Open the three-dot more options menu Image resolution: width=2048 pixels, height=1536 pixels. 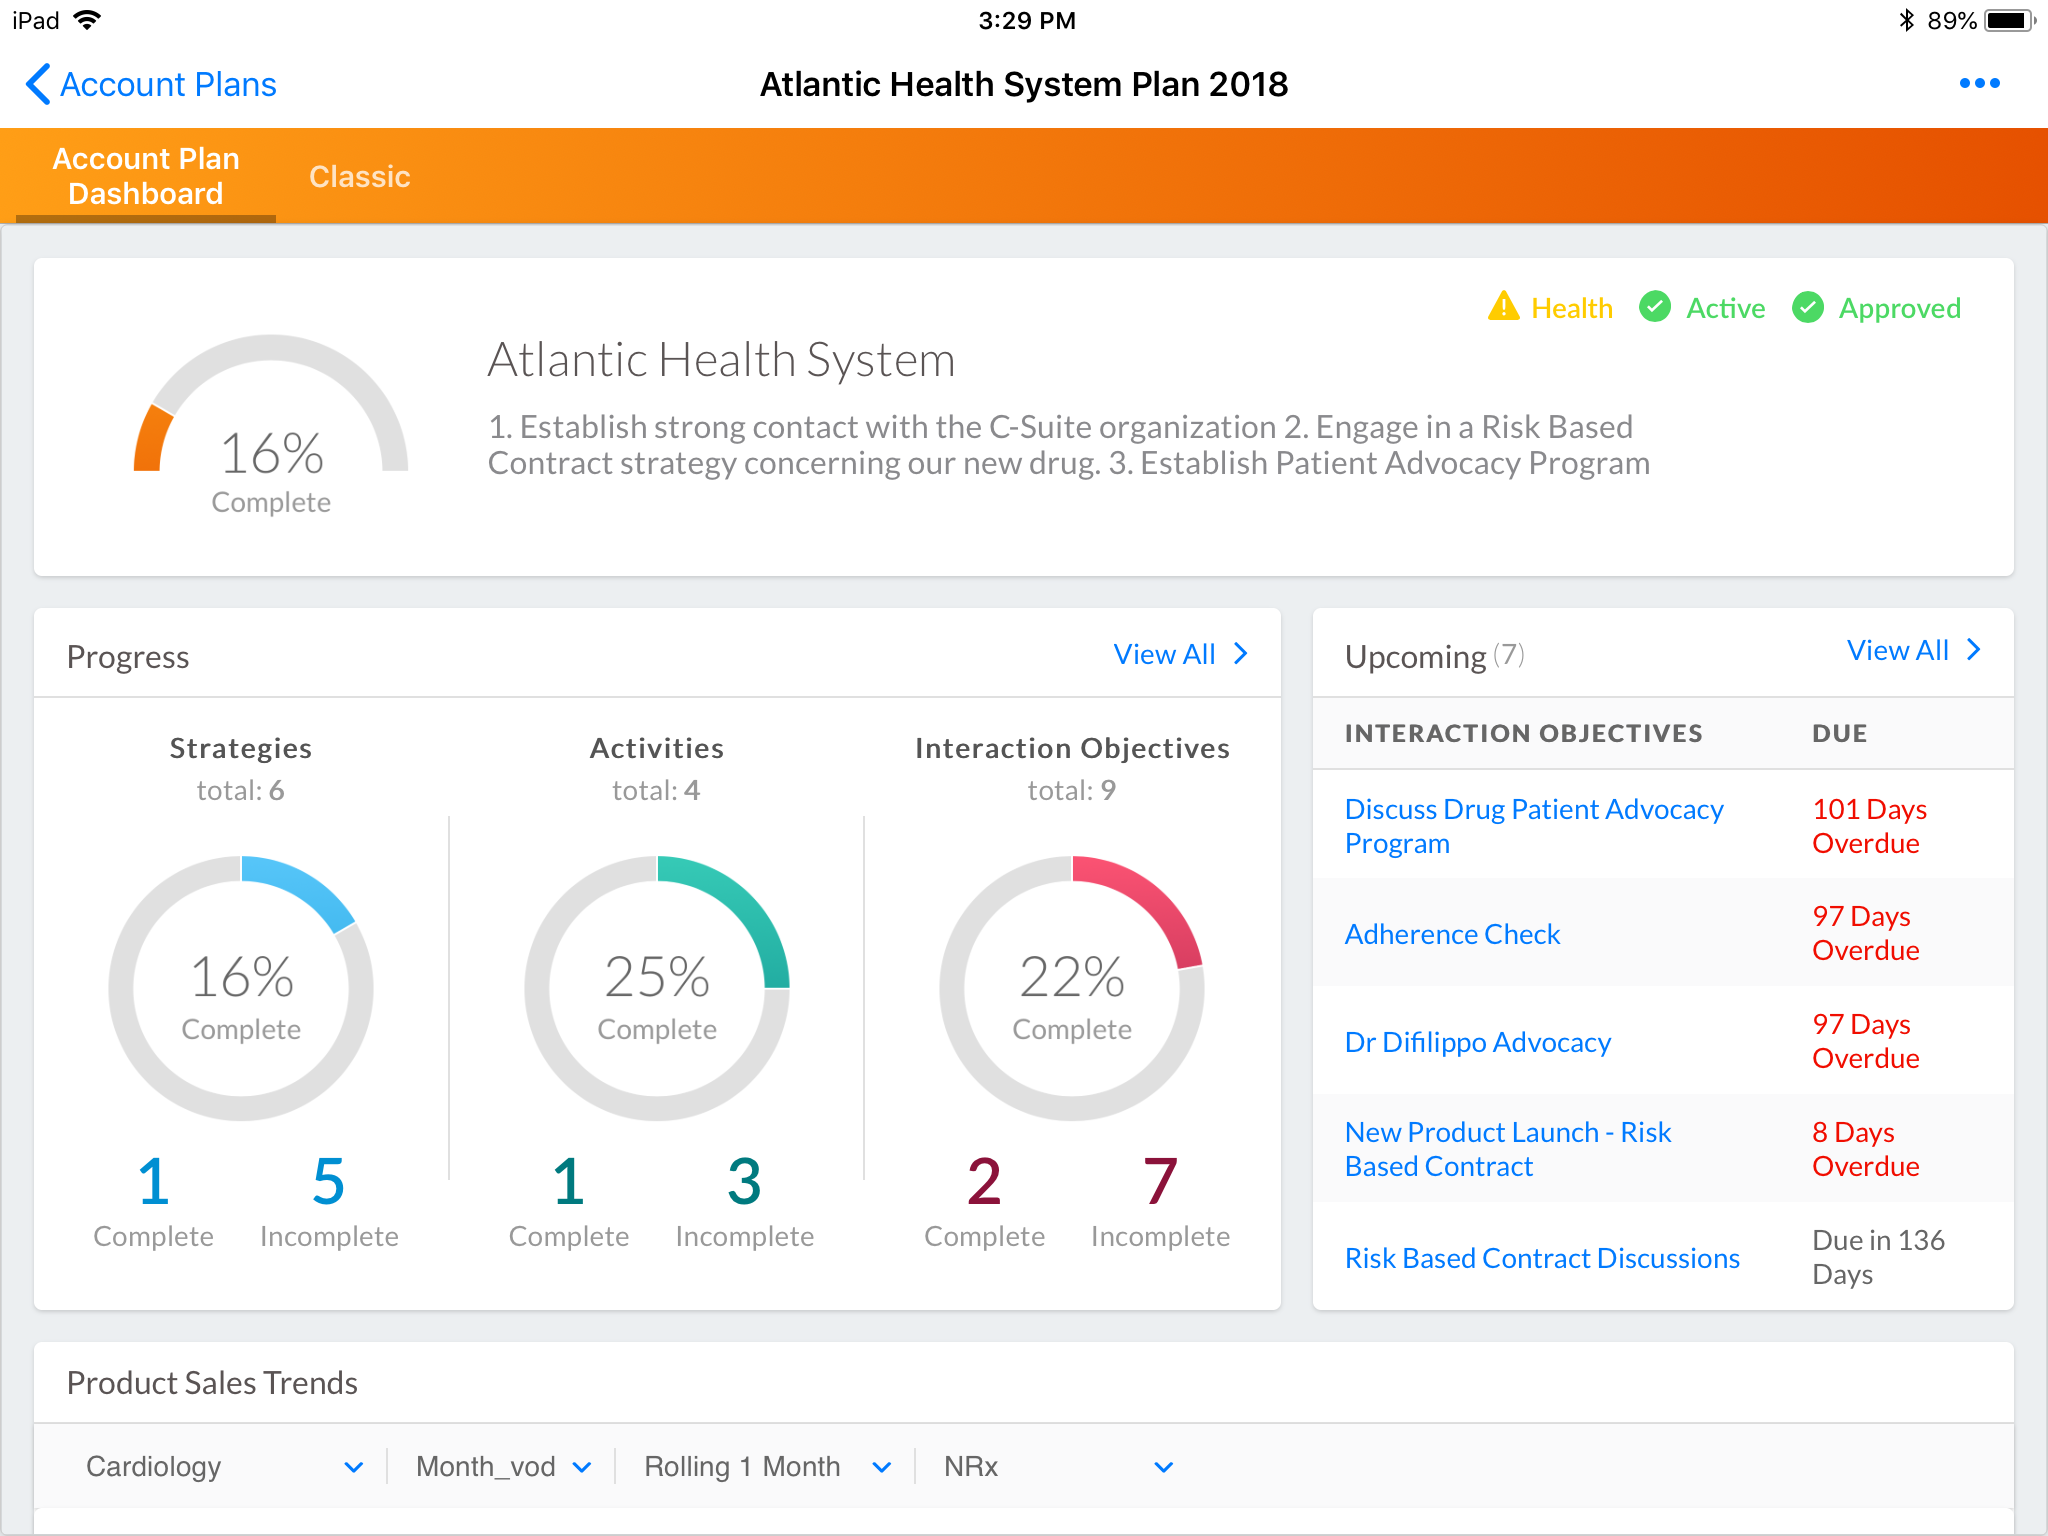pos(1979,84)
